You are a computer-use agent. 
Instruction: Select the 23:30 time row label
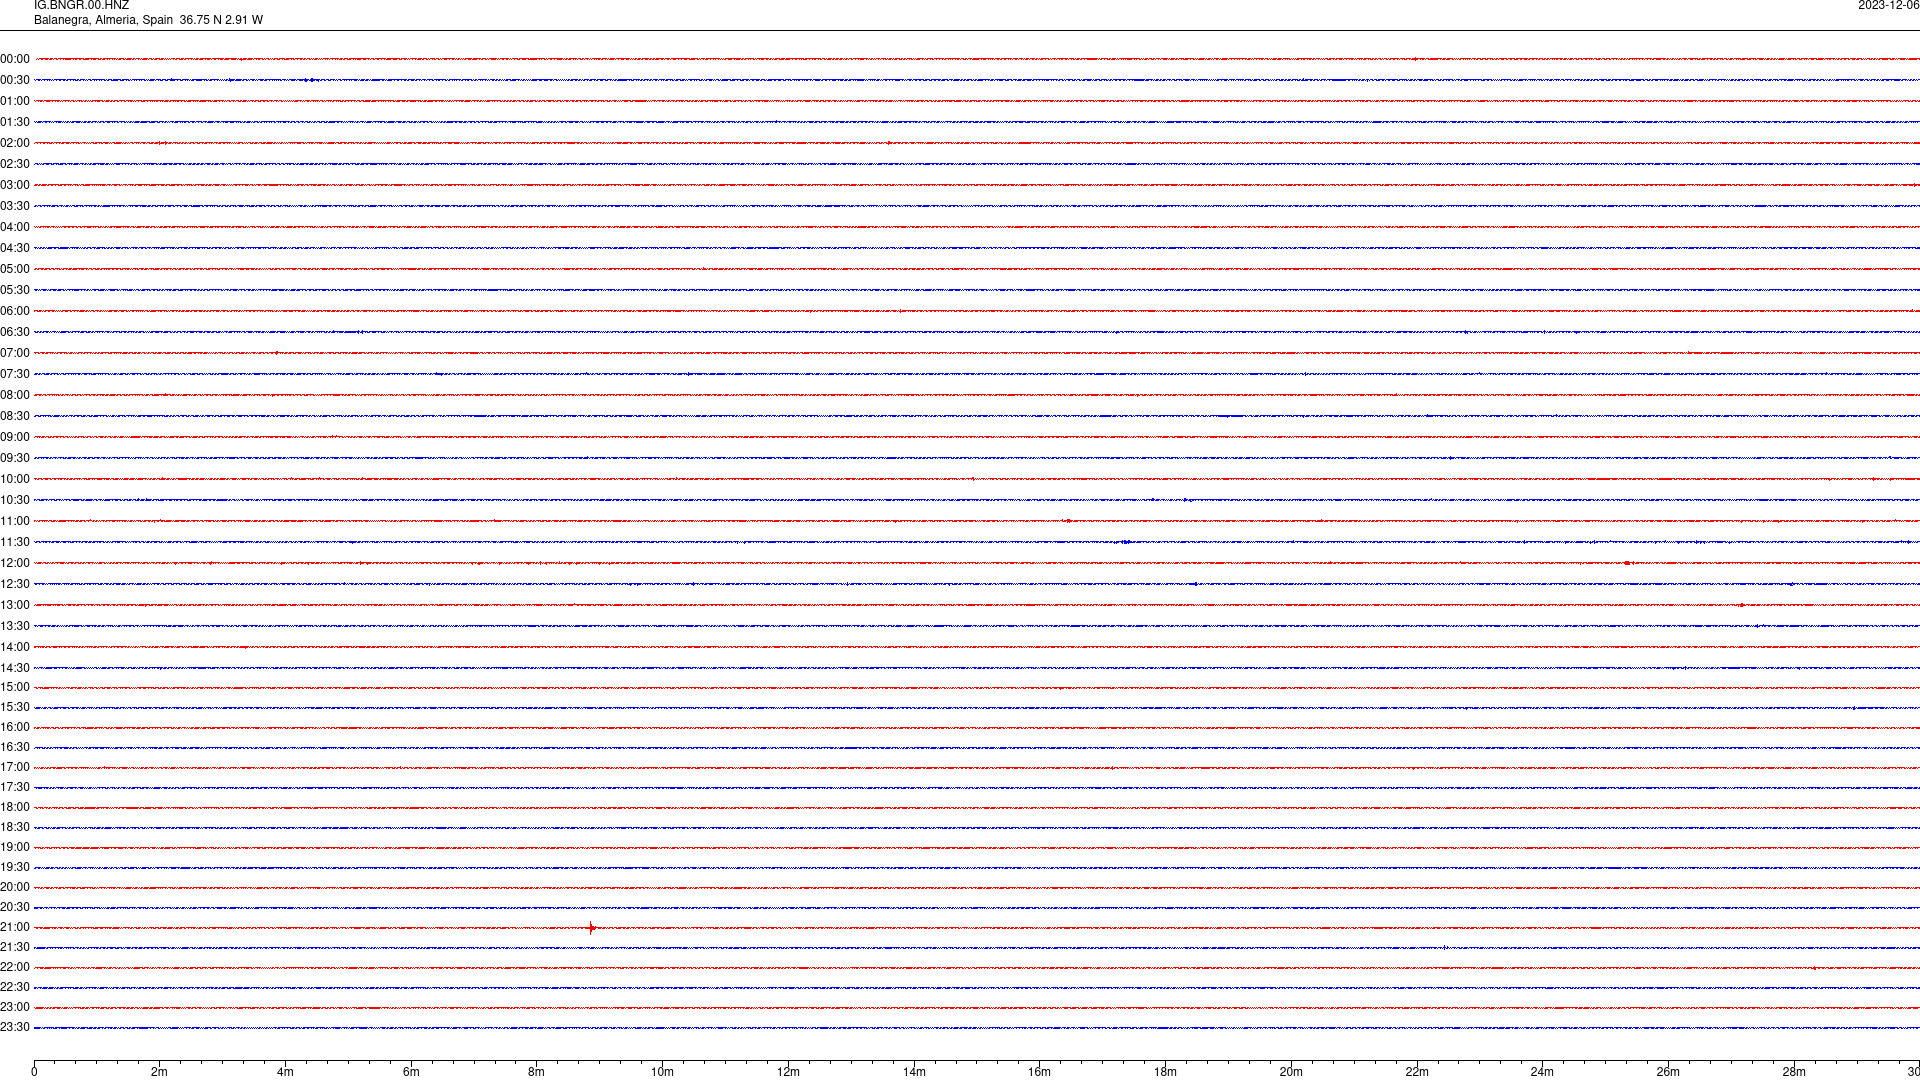[15, 1027]
